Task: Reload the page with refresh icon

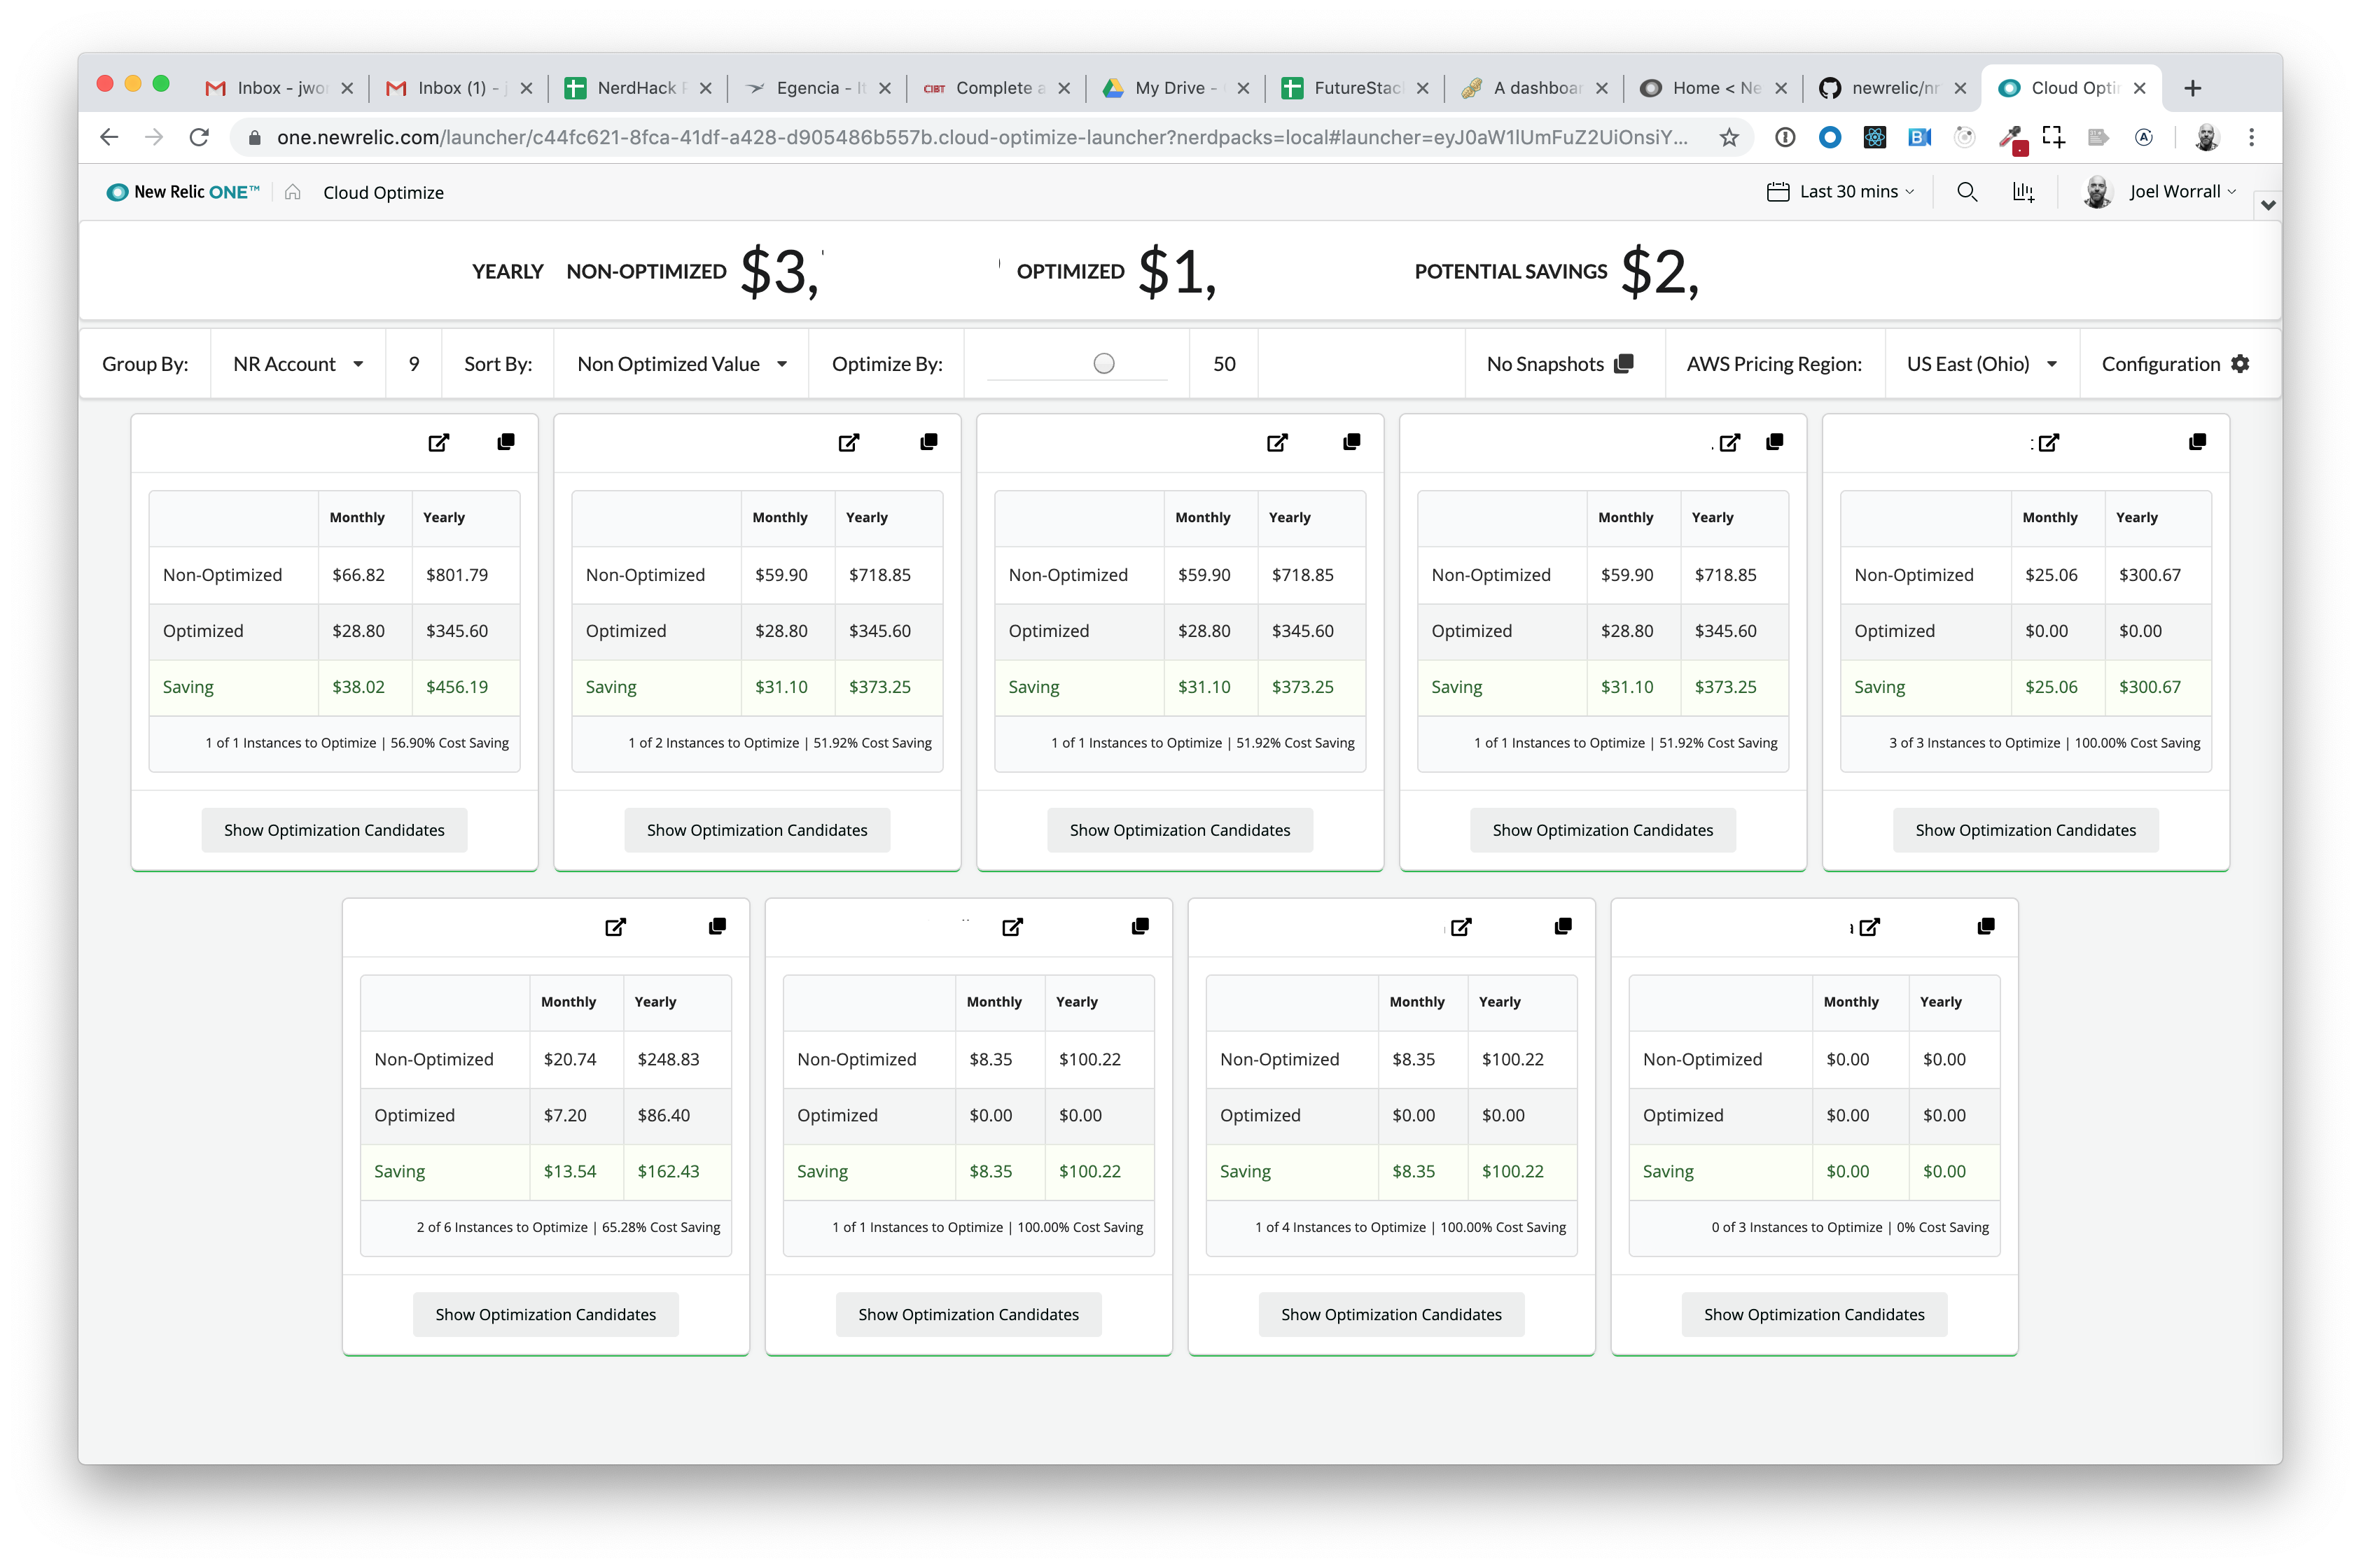Action: [x=199, y=137]
